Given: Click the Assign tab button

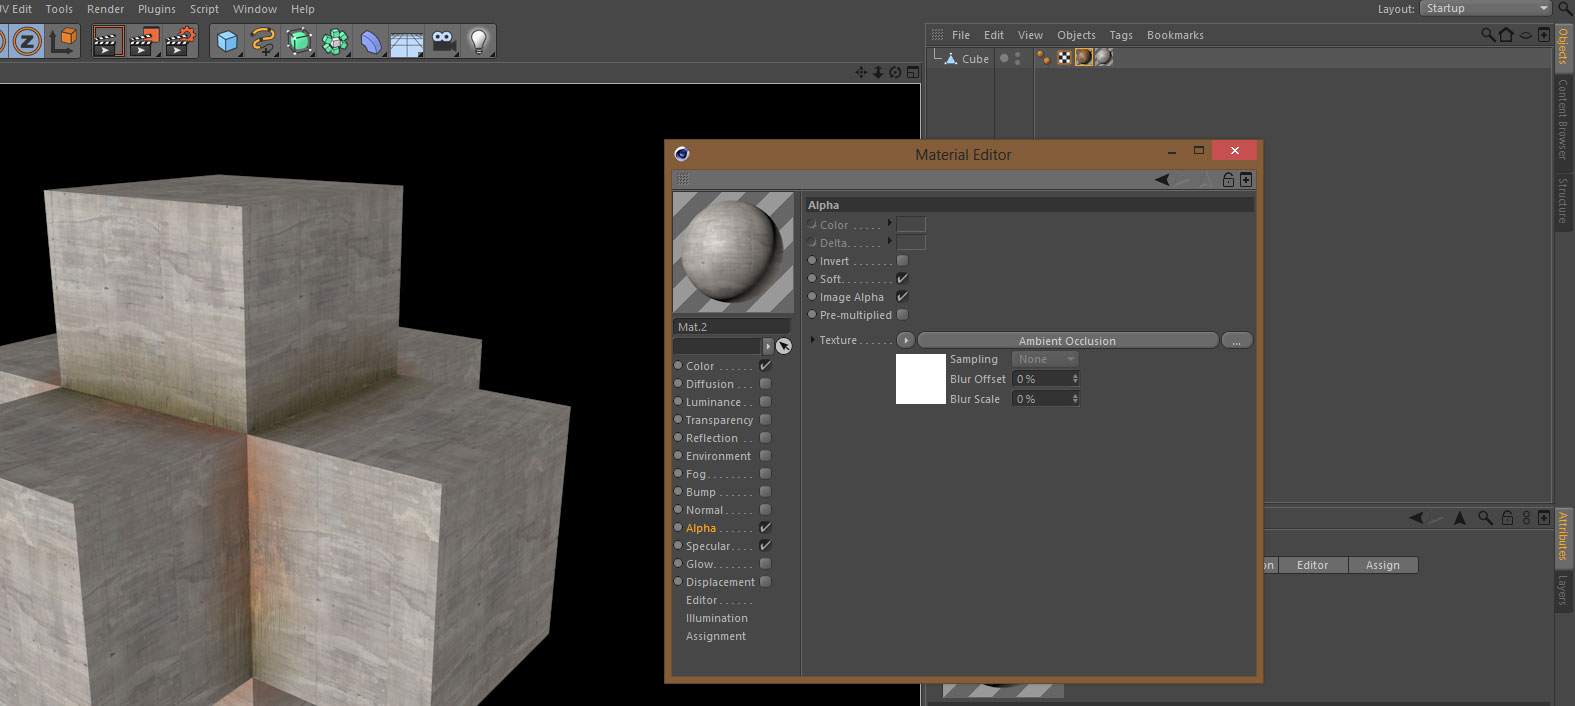Looking at the screenshot, I should pos(1382,565).
